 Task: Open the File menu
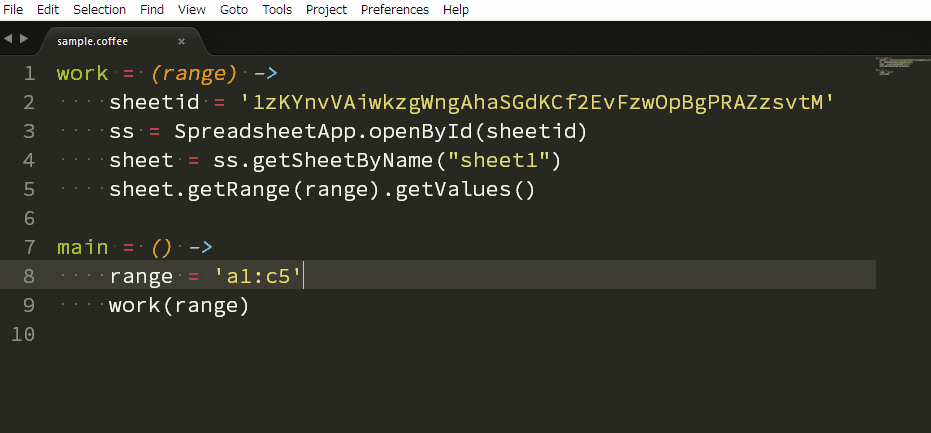pos(13,10)
